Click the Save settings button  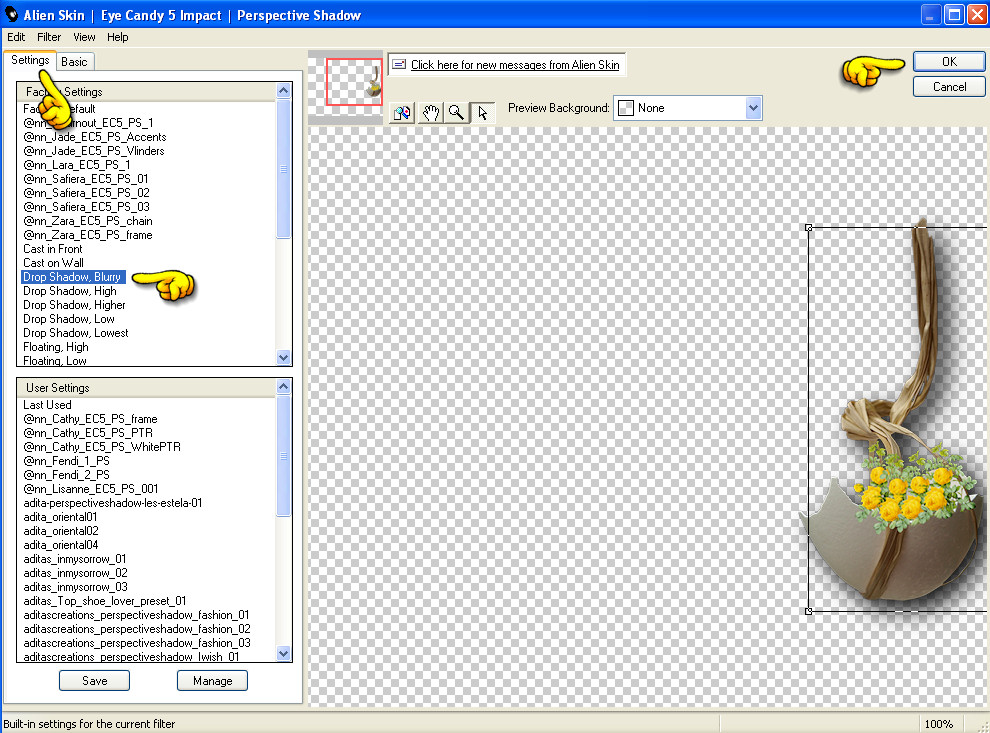pyautogui.click(x=95, y=681)
